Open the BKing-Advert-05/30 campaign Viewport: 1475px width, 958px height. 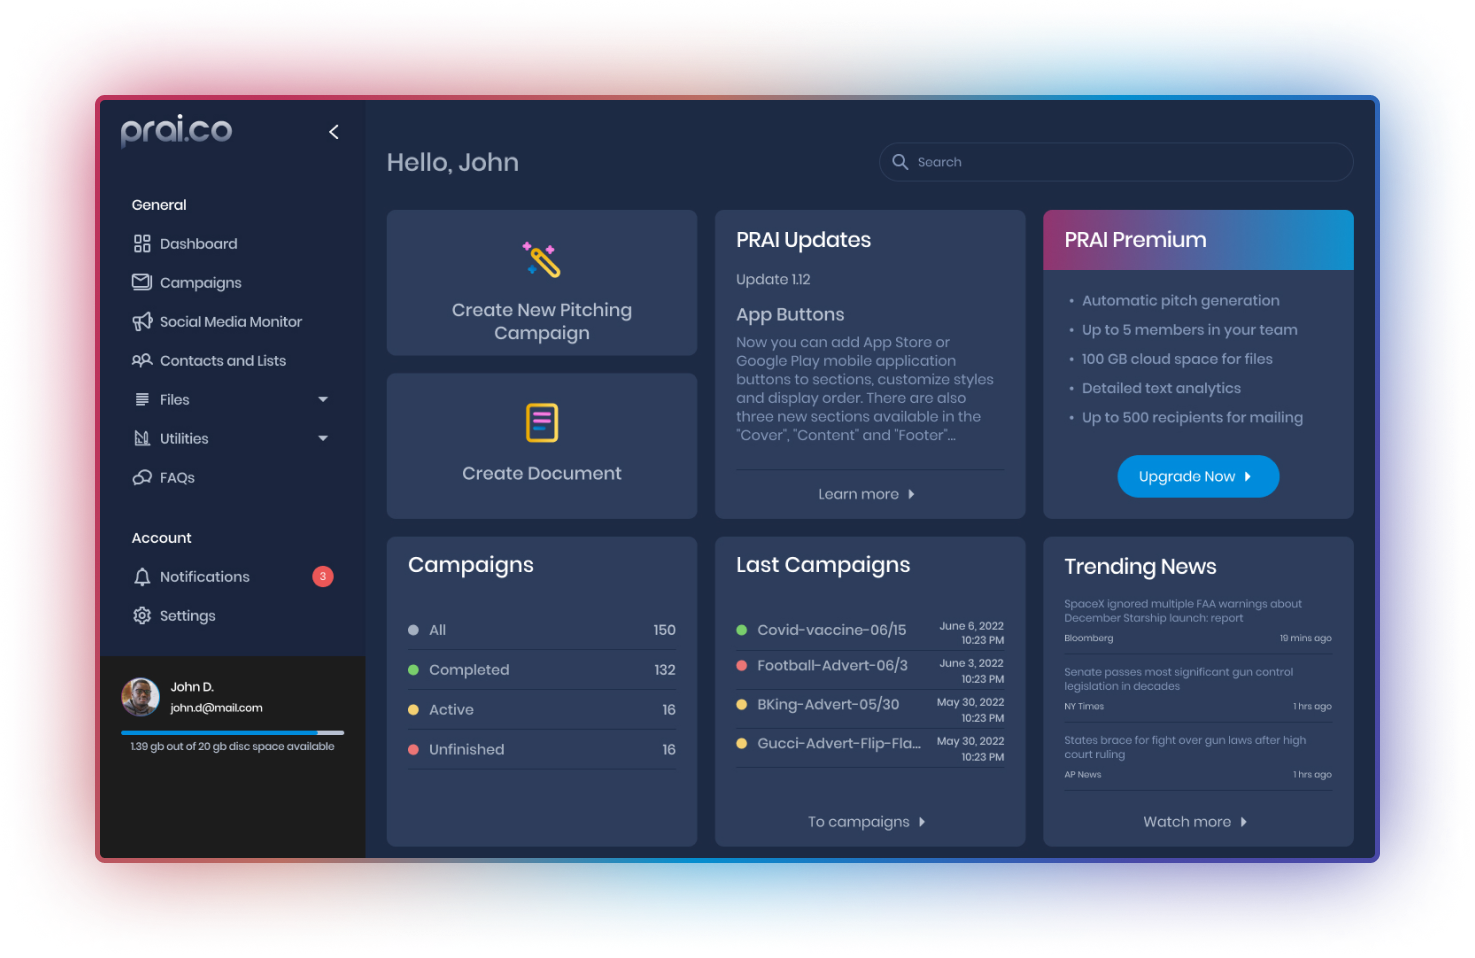tap(870, 708)
